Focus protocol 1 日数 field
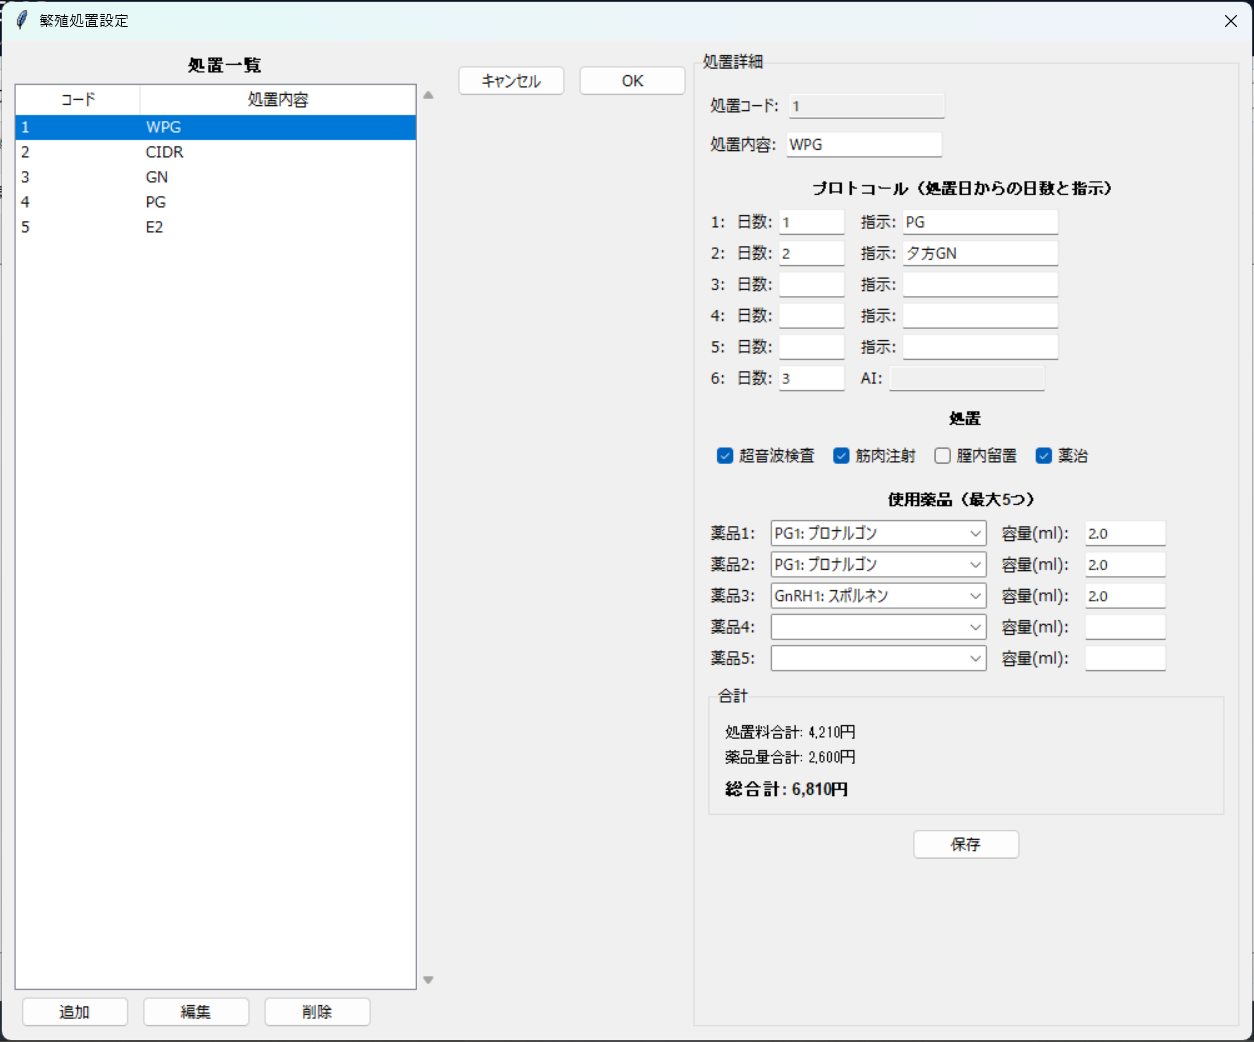 (812, 222)
